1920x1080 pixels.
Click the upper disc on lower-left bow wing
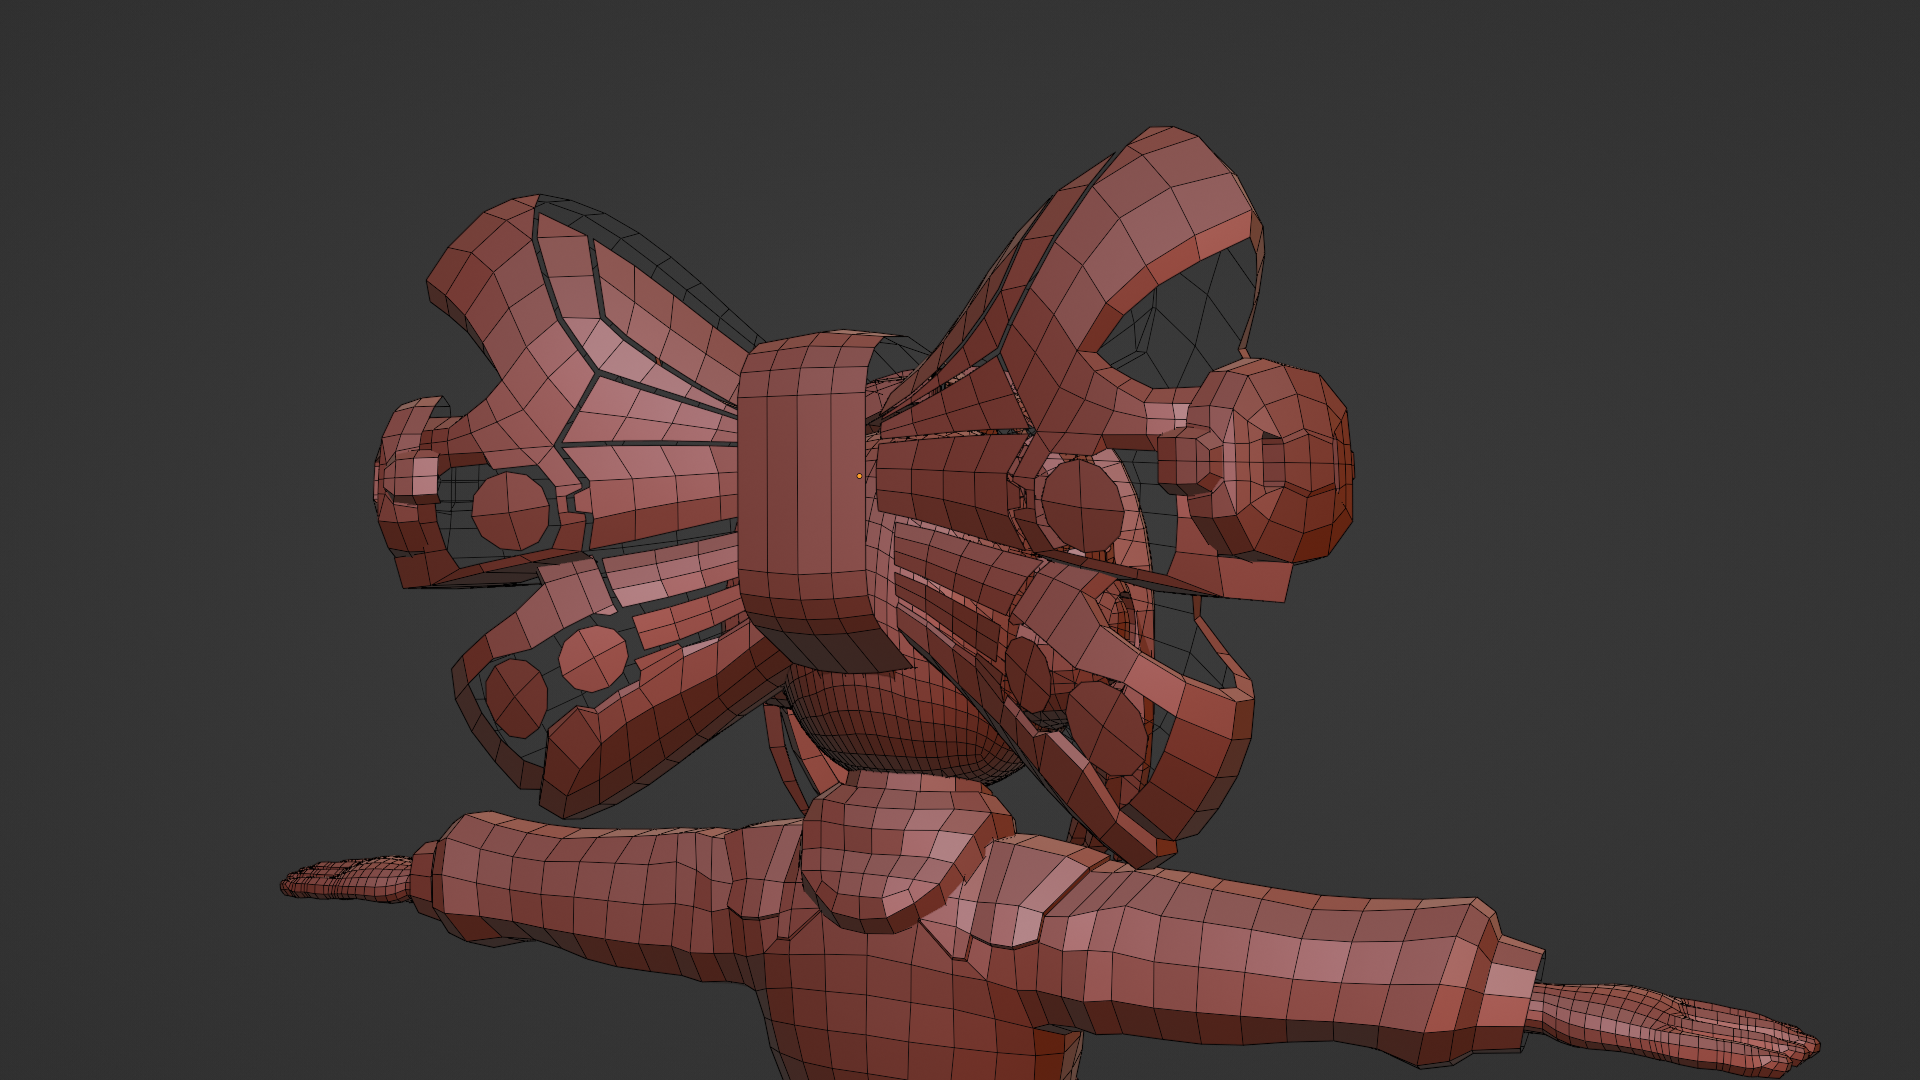pos(593,658)
